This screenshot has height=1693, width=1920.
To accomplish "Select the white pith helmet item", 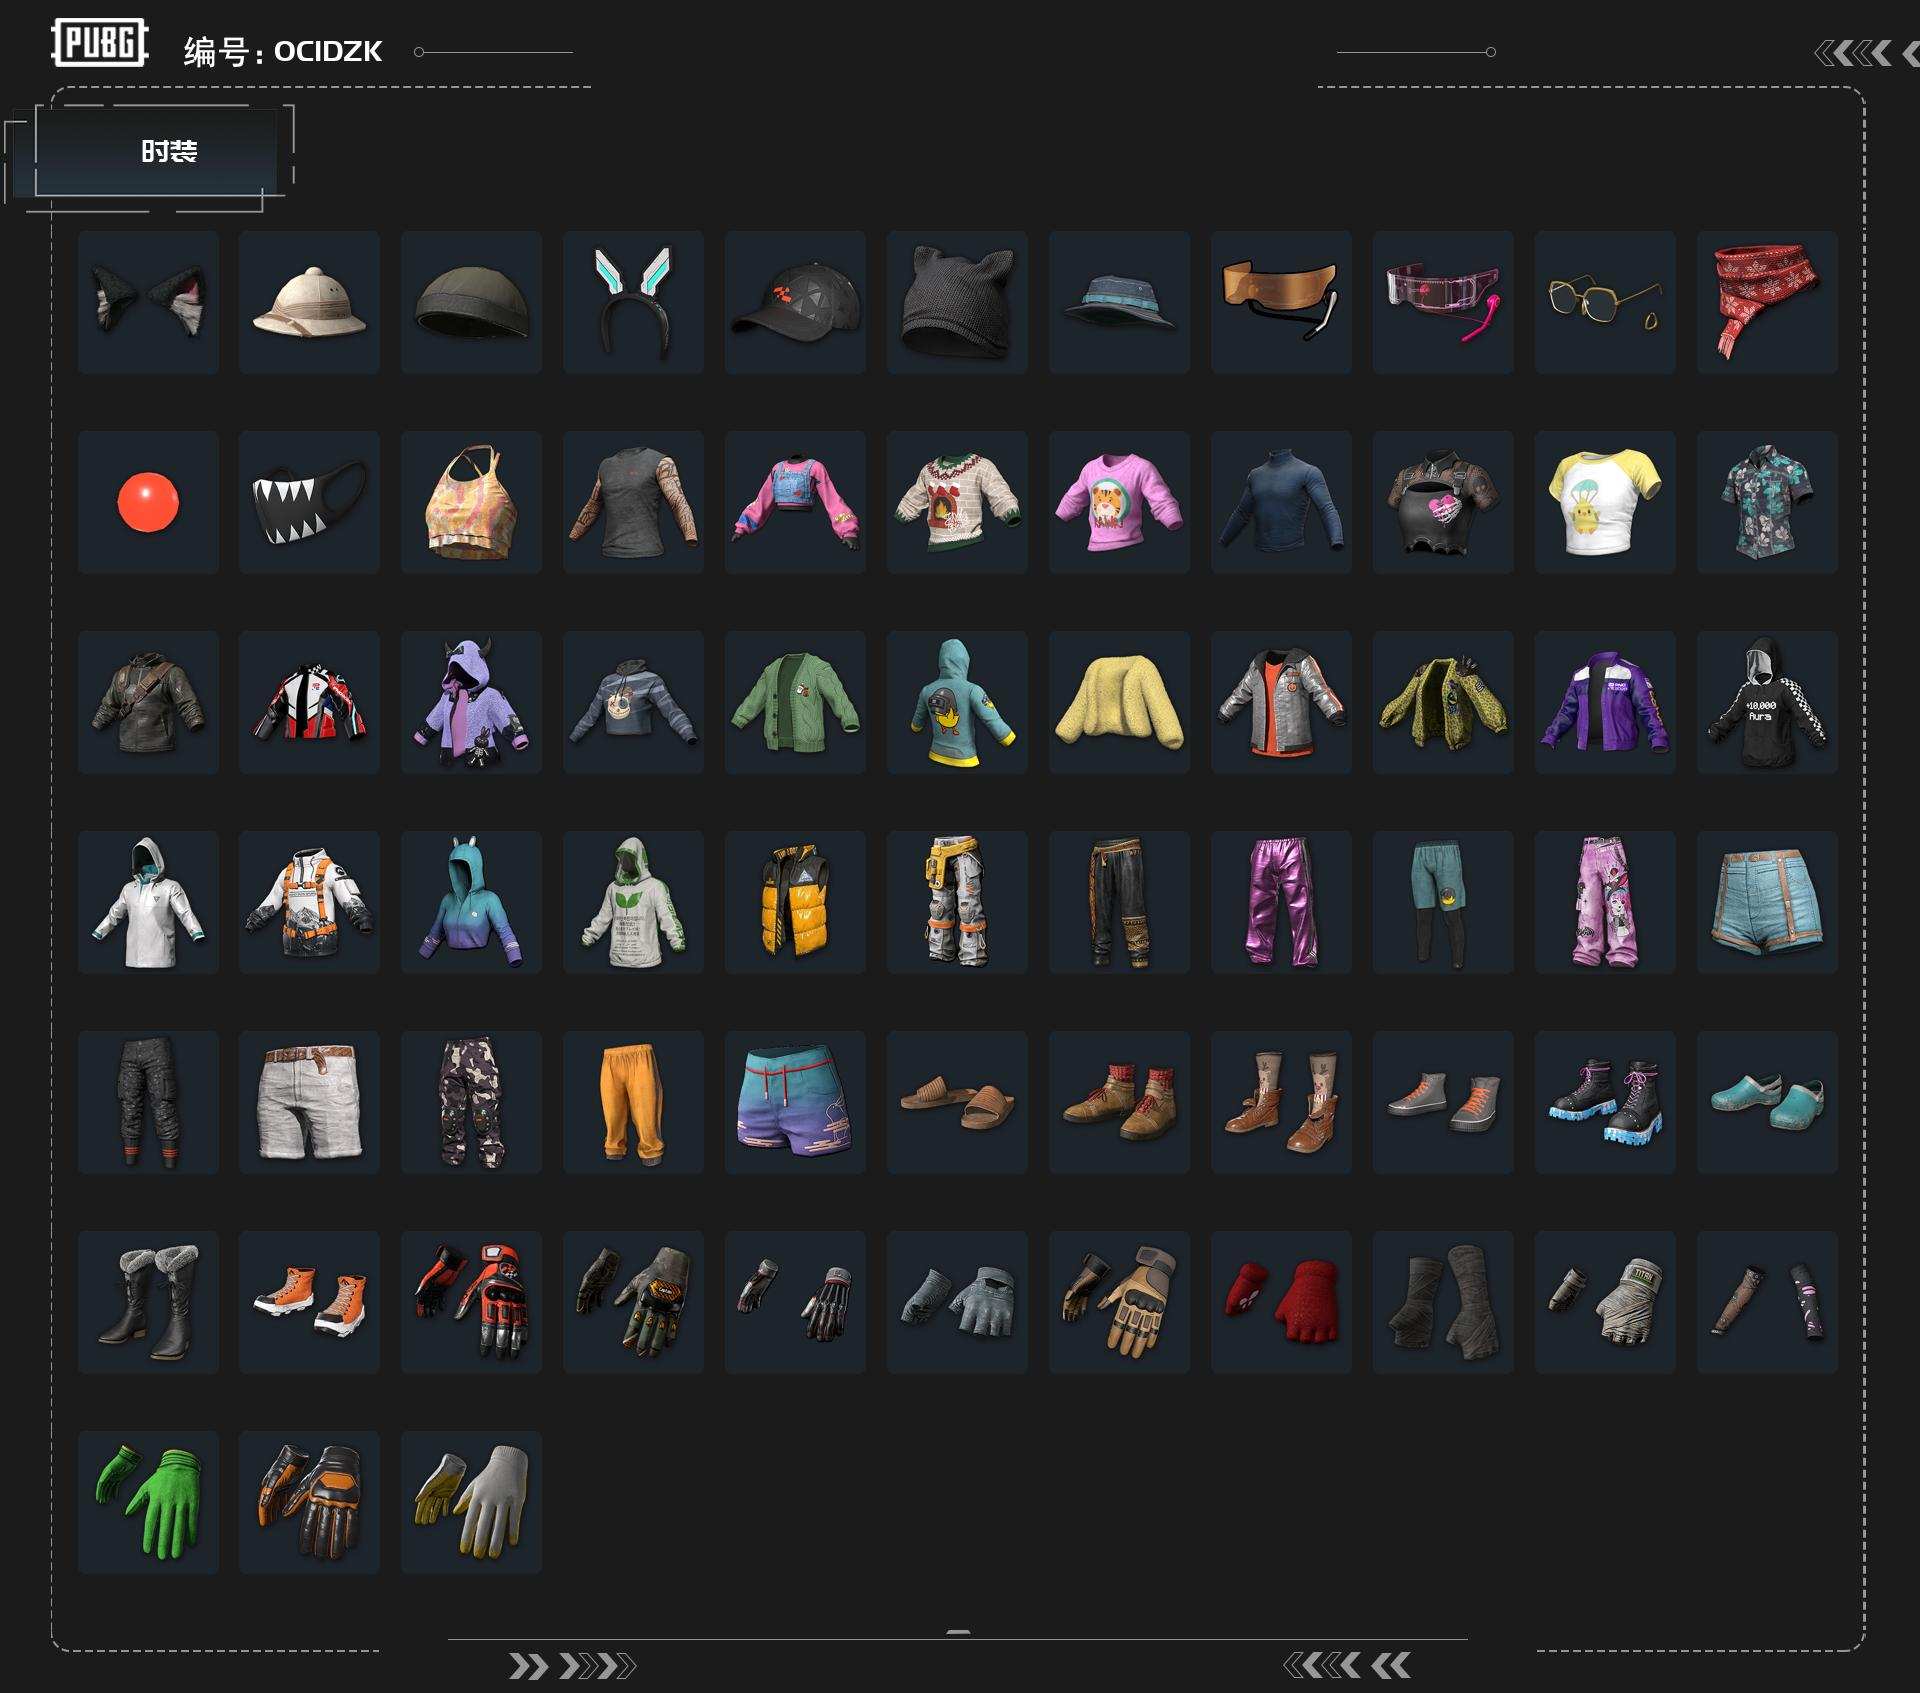I will tap(310, 303).
